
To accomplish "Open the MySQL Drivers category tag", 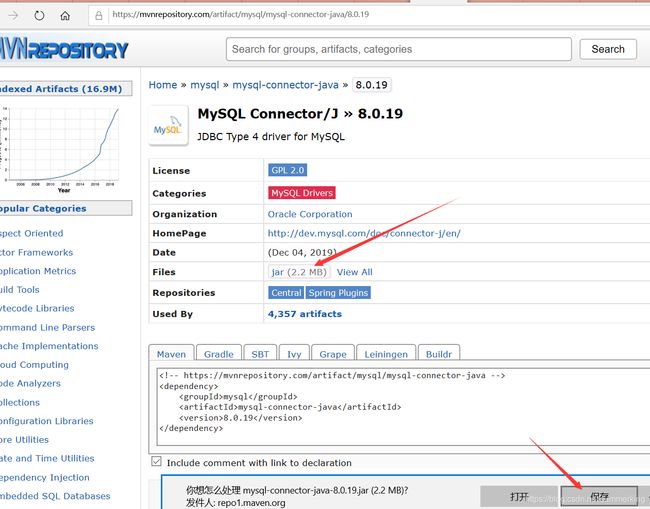I will (302, 193).
